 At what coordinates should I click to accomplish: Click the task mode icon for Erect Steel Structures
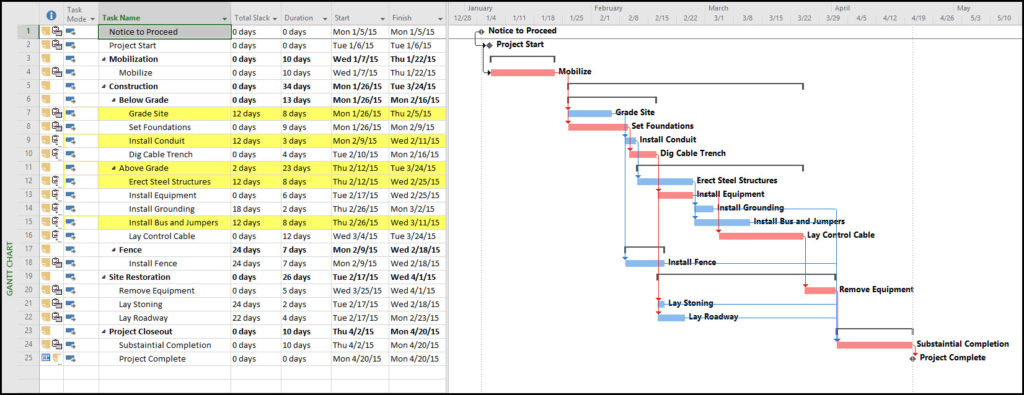[71, 182]
